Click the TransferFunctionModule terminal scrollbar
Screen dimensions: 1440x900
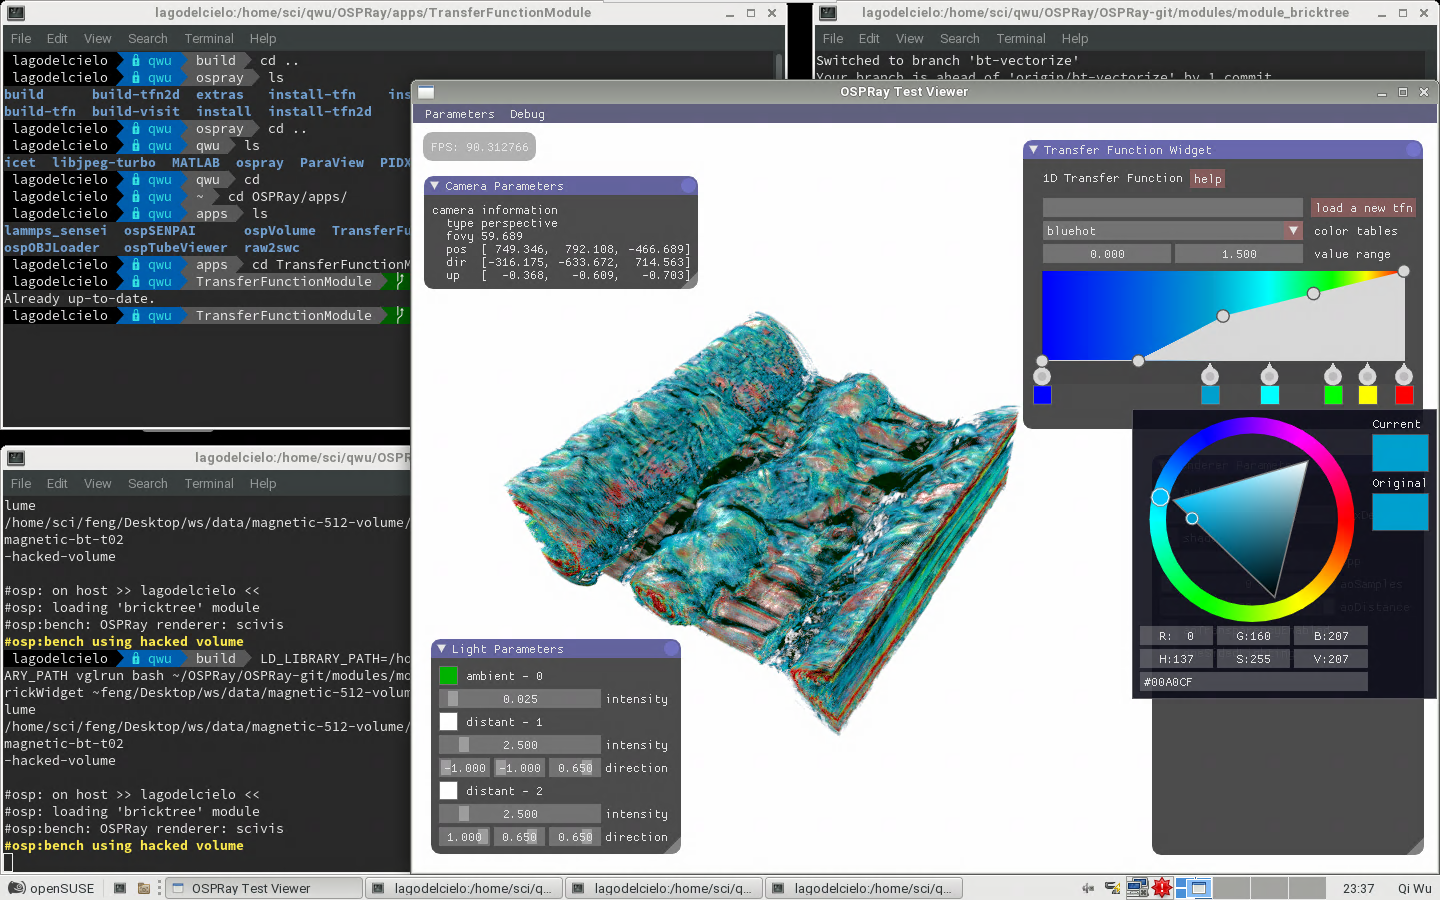coord(779,66)
